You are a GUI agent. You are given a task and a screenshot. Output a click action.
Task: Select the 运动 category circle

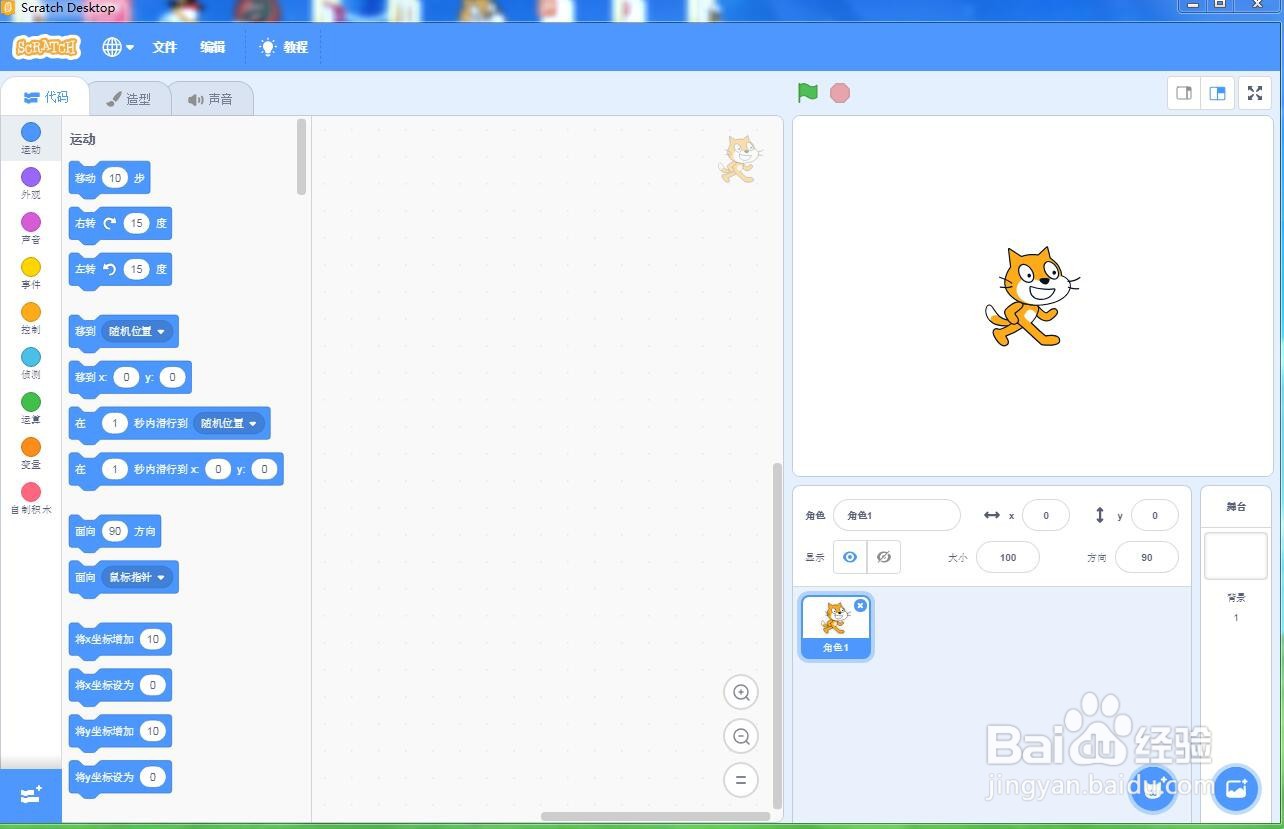tap(31, 132)
